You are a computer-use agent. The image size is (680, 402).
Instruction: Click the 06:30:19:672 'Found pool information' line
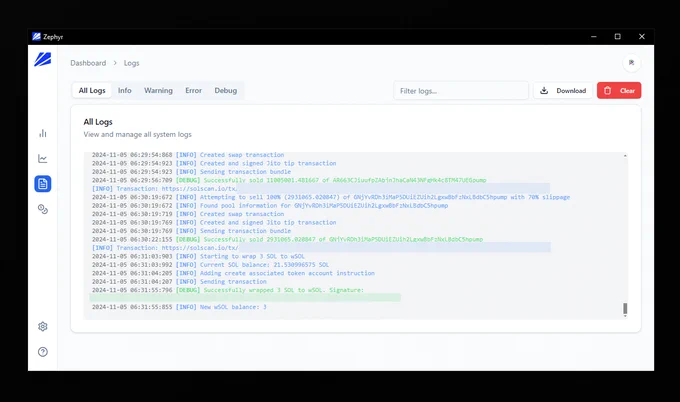click(270, 206)
